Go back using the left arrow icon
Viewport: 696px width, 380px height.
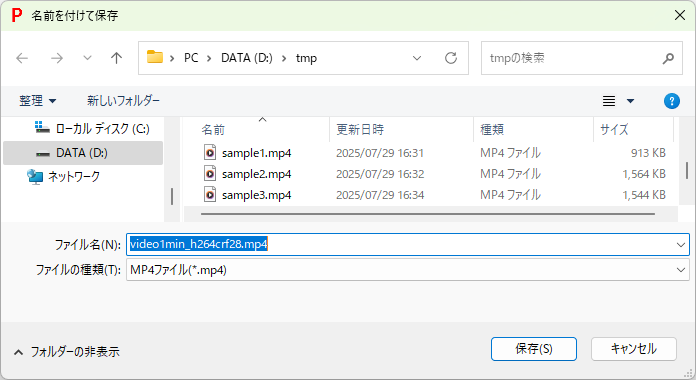[22, 58]
